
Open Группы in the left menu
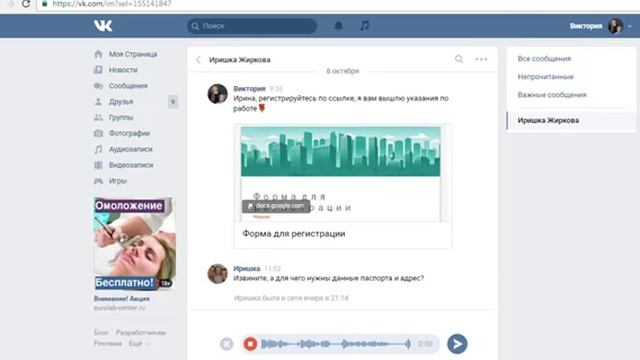pyautogui.click(x=121, y=118)
